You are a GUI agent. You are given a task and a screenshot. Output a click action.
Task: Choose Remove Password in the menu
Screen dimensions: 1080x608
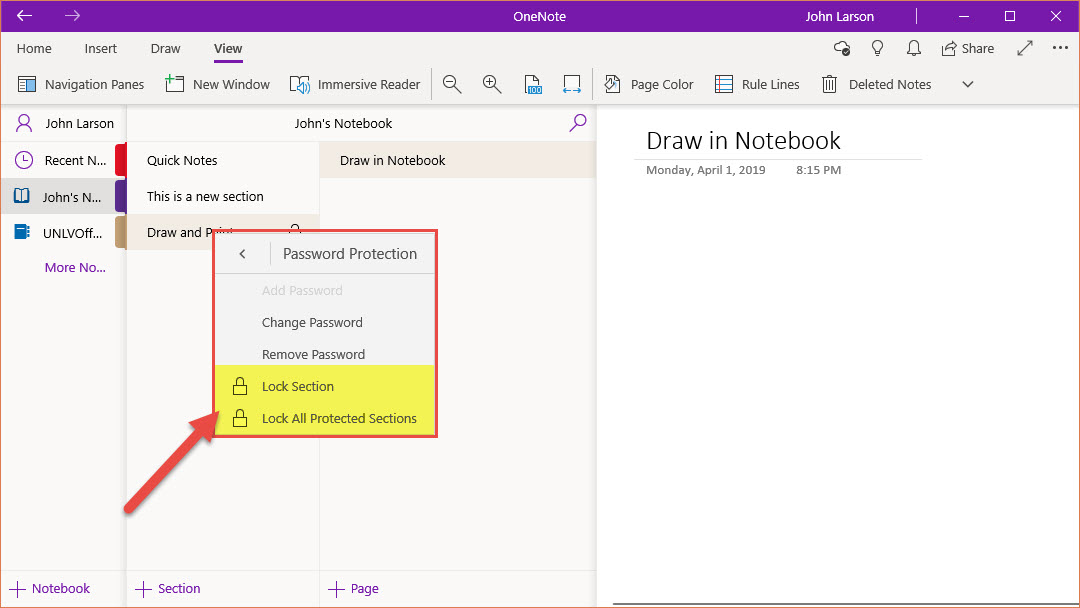313,355
